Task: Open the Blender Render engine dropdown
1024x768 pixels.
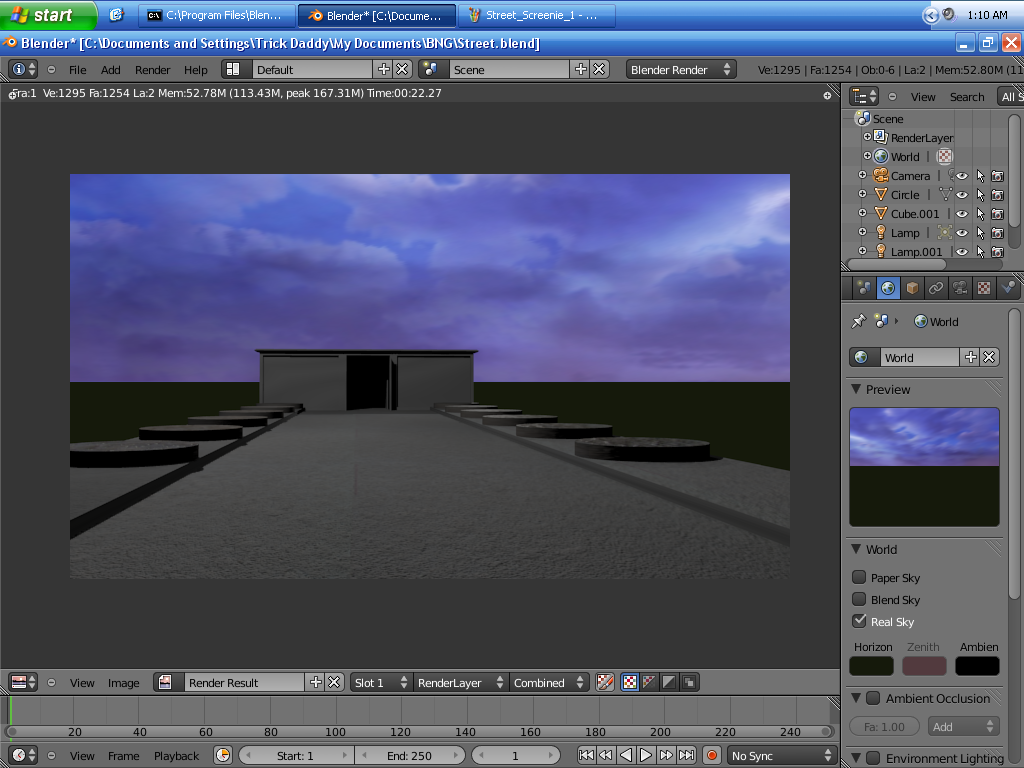Action: click(x=681, y=70)
